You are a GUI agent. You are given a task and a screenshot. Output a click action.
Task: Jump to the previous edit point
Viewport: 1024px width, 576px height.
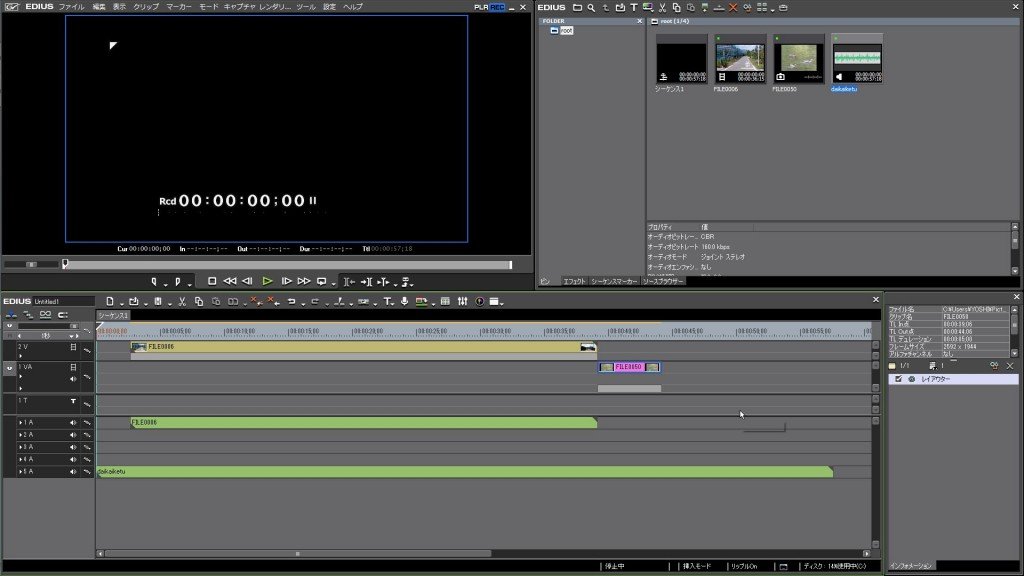(349, 281)
